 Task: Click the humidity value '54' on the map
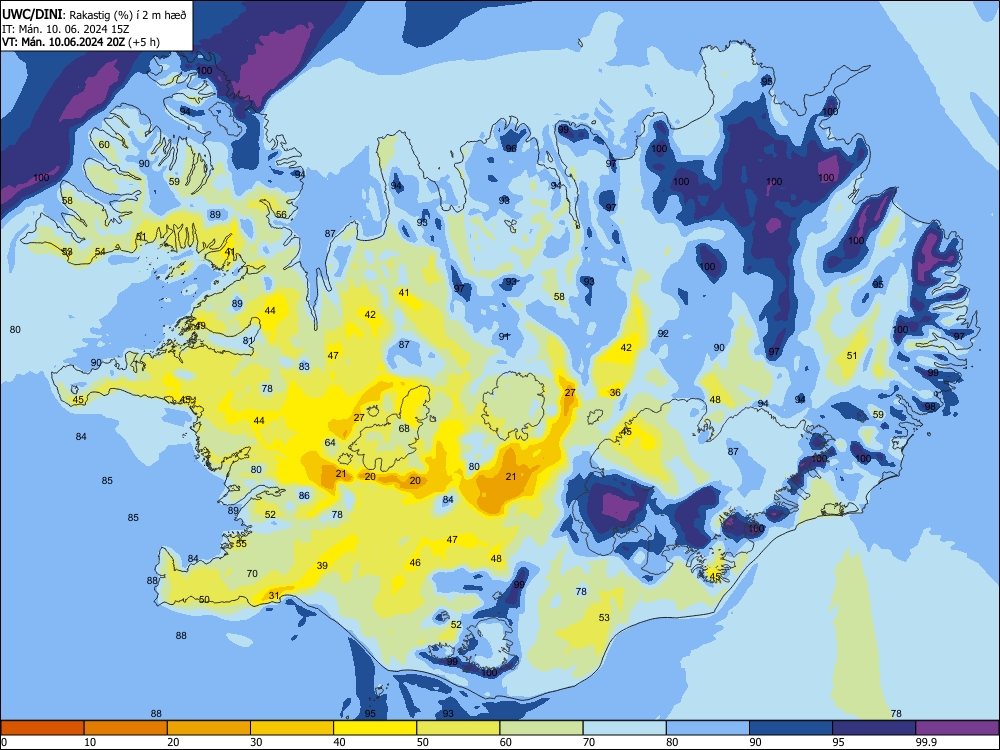[100, 251]
